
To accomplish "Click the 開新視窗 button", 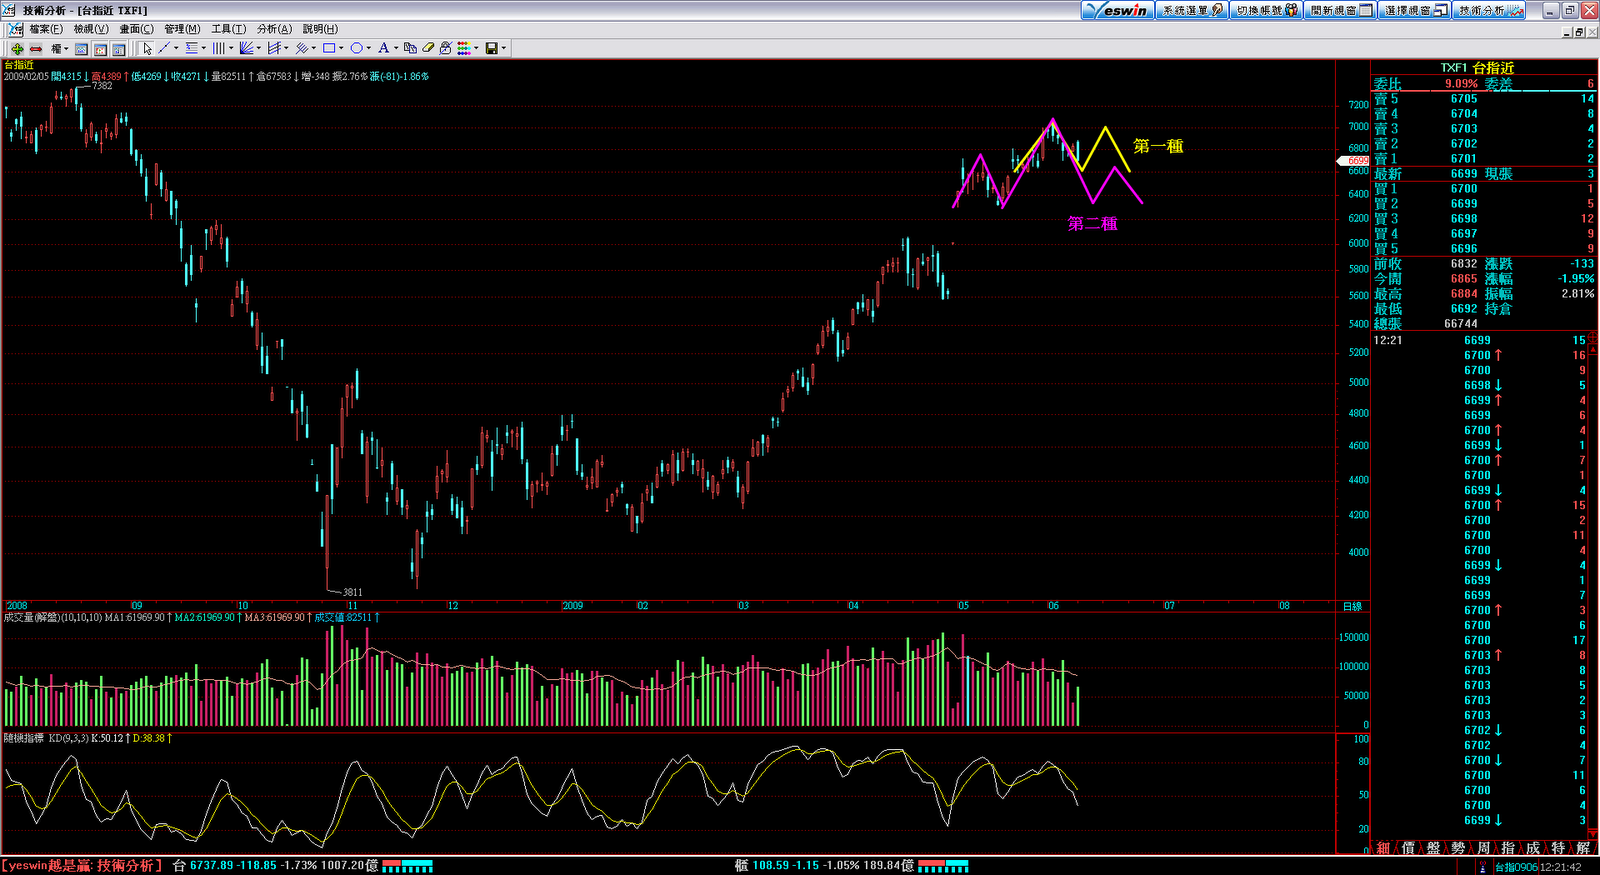I will 1341,10.
